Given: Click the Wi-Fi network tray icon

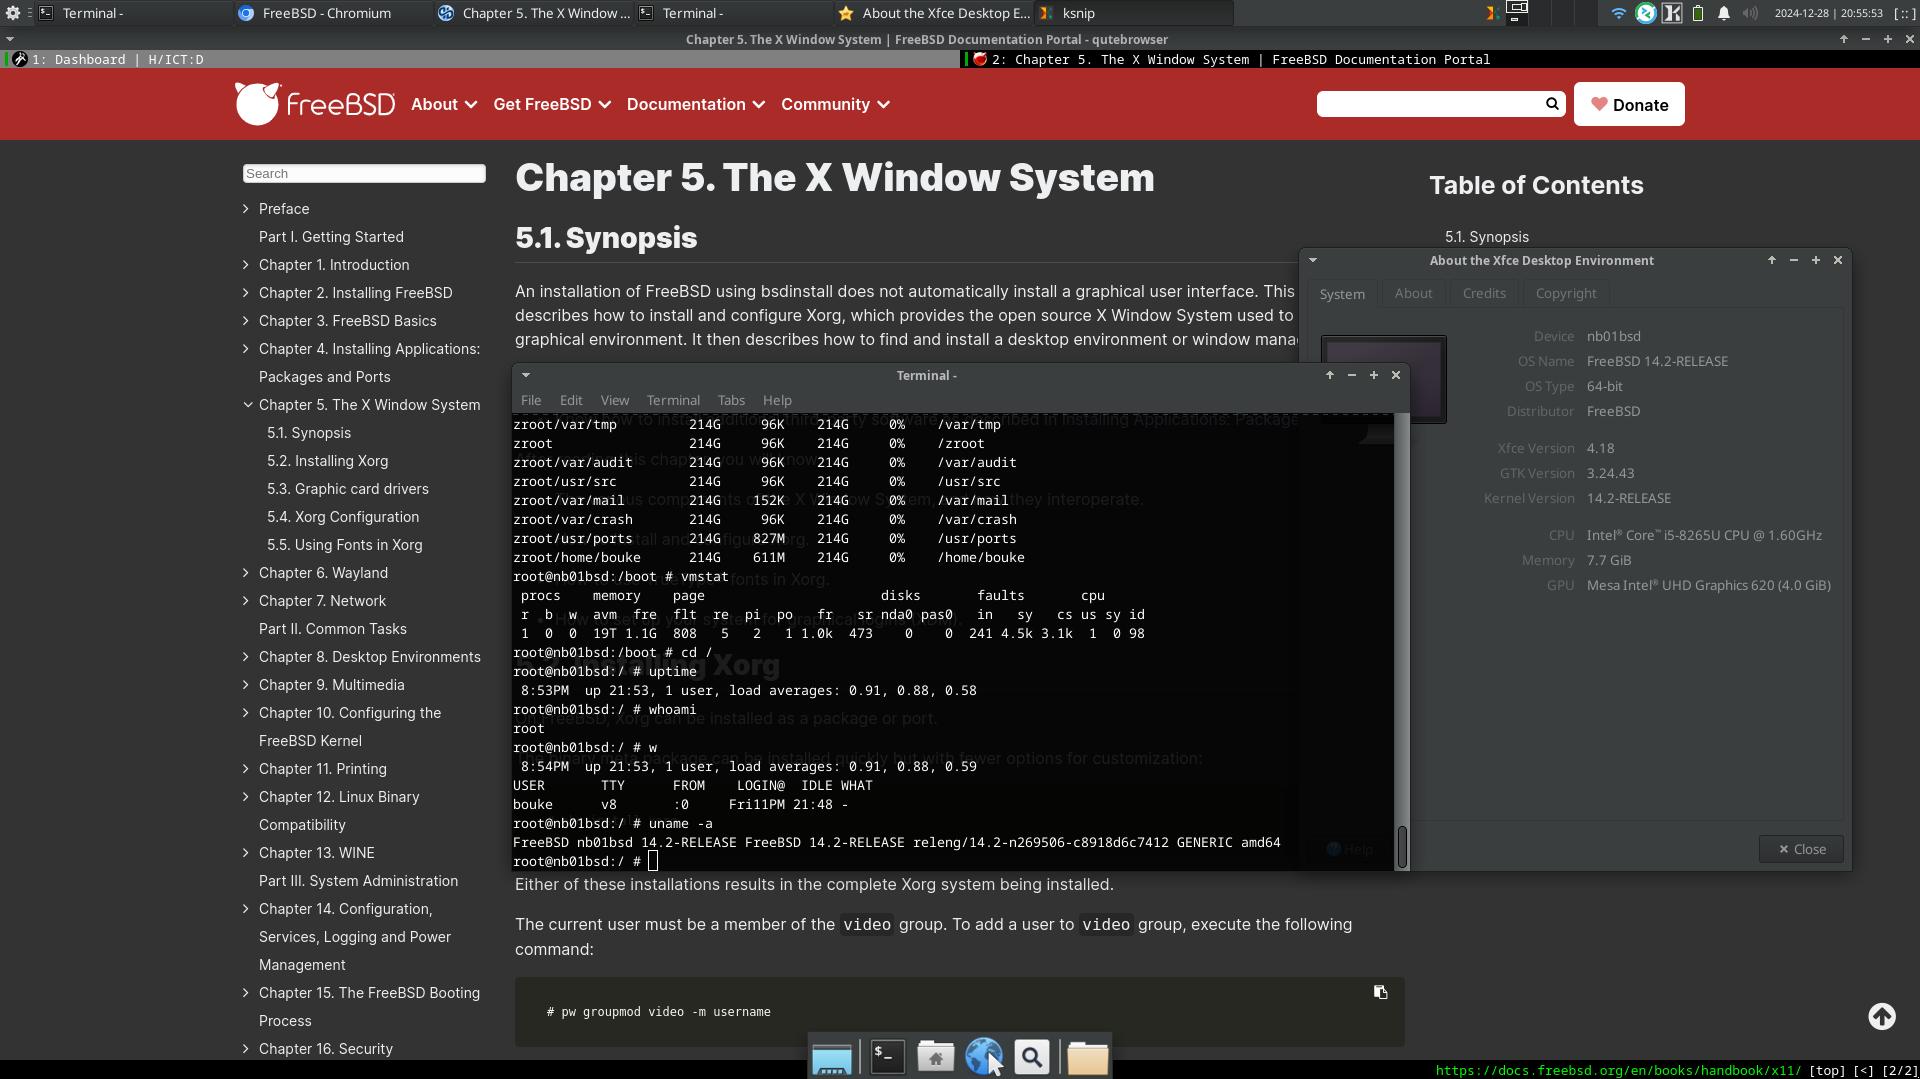Looking at the screenshot, I should [x=1618, y=13].
